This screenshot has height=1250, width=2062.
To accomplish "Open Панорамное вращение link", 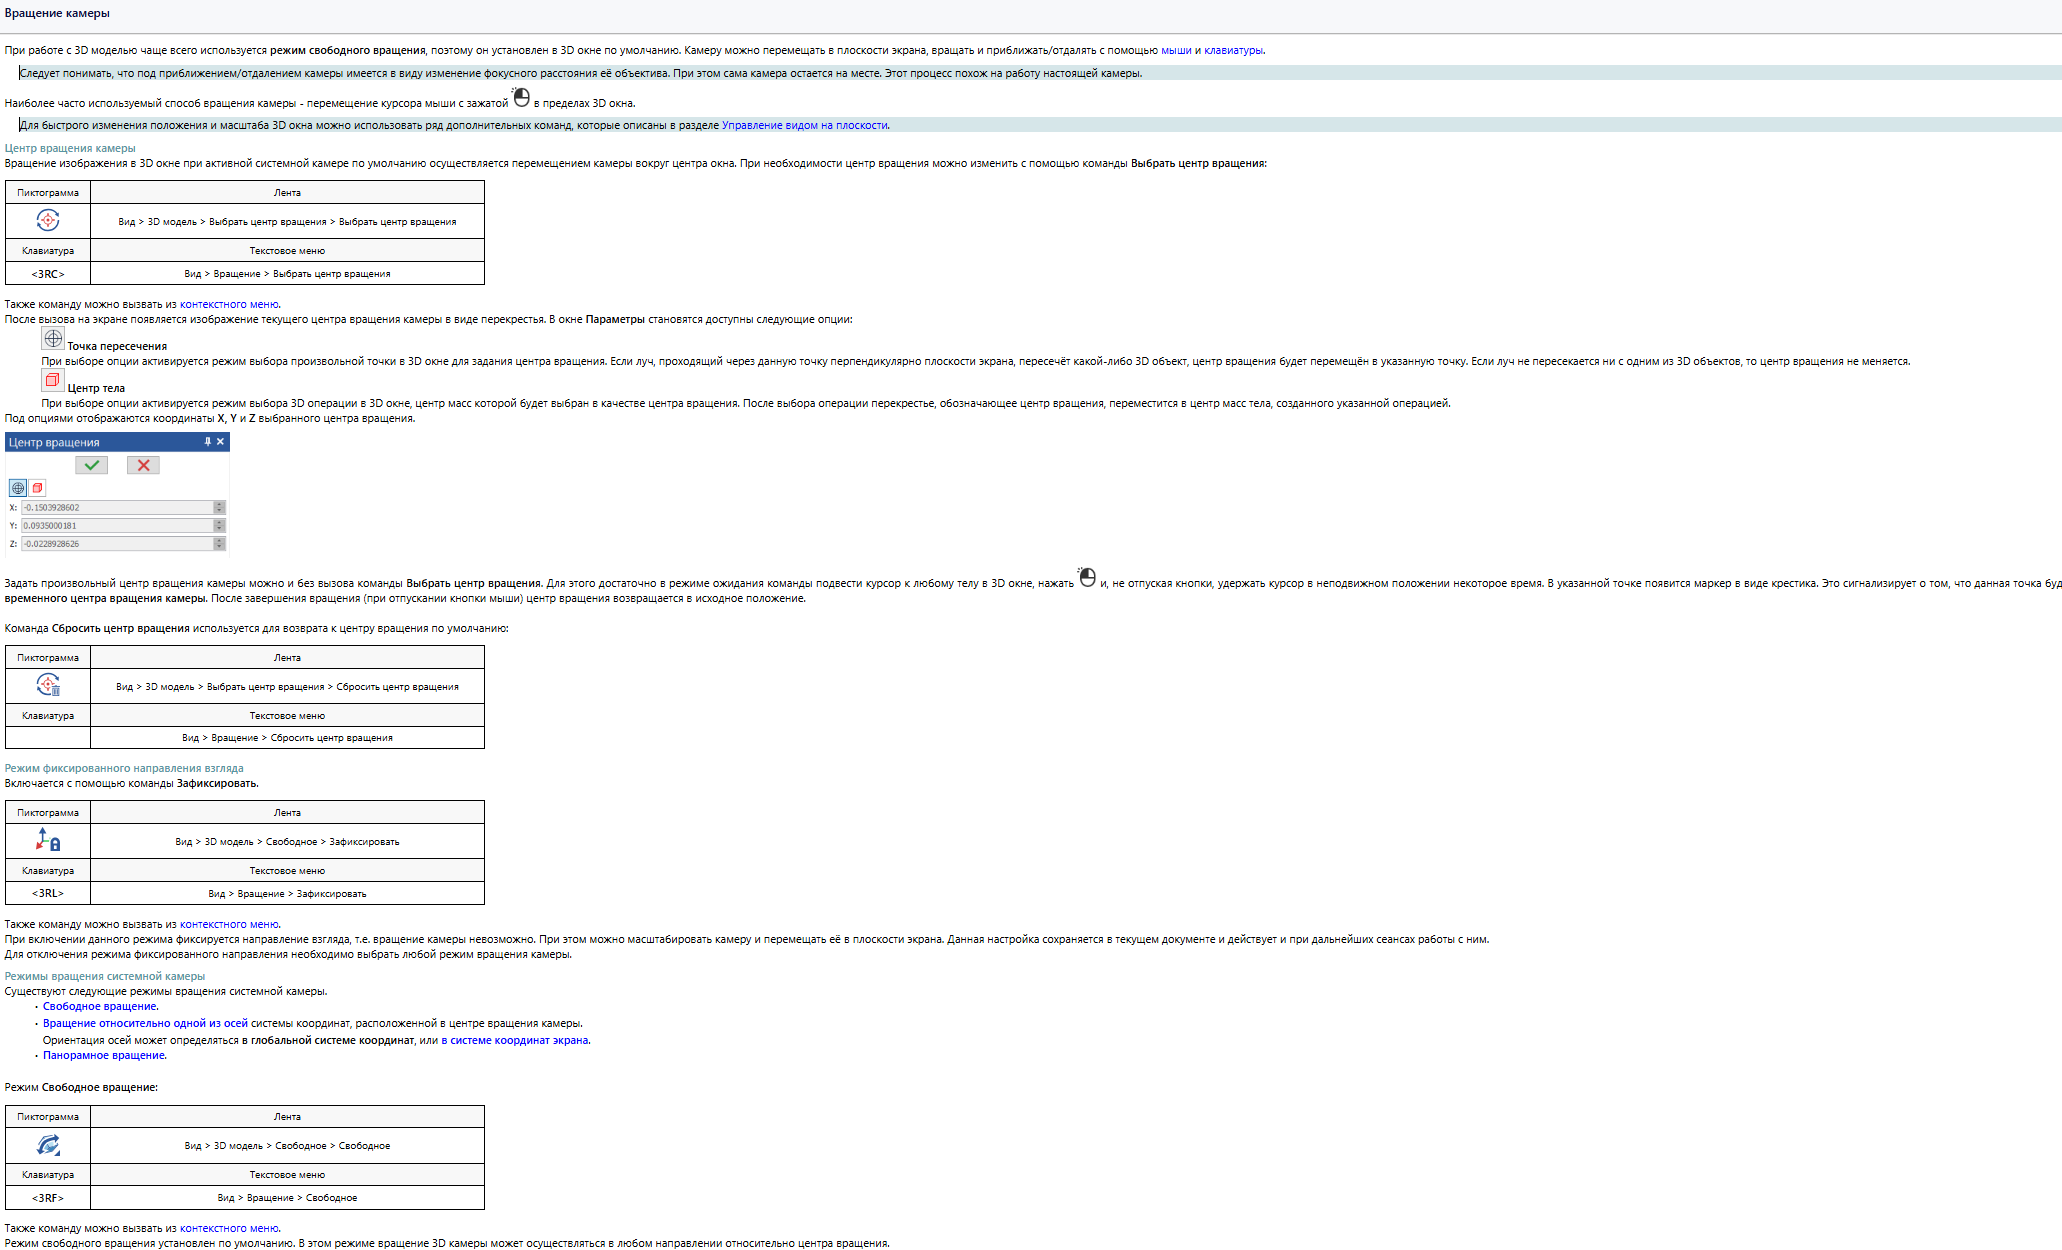I will (103, 1055).
